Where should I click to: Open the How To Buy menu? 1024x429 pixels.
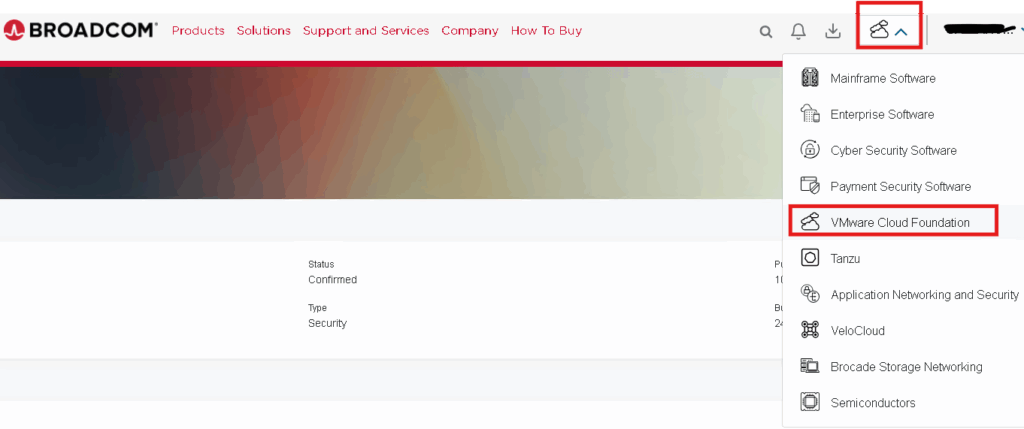546,31
